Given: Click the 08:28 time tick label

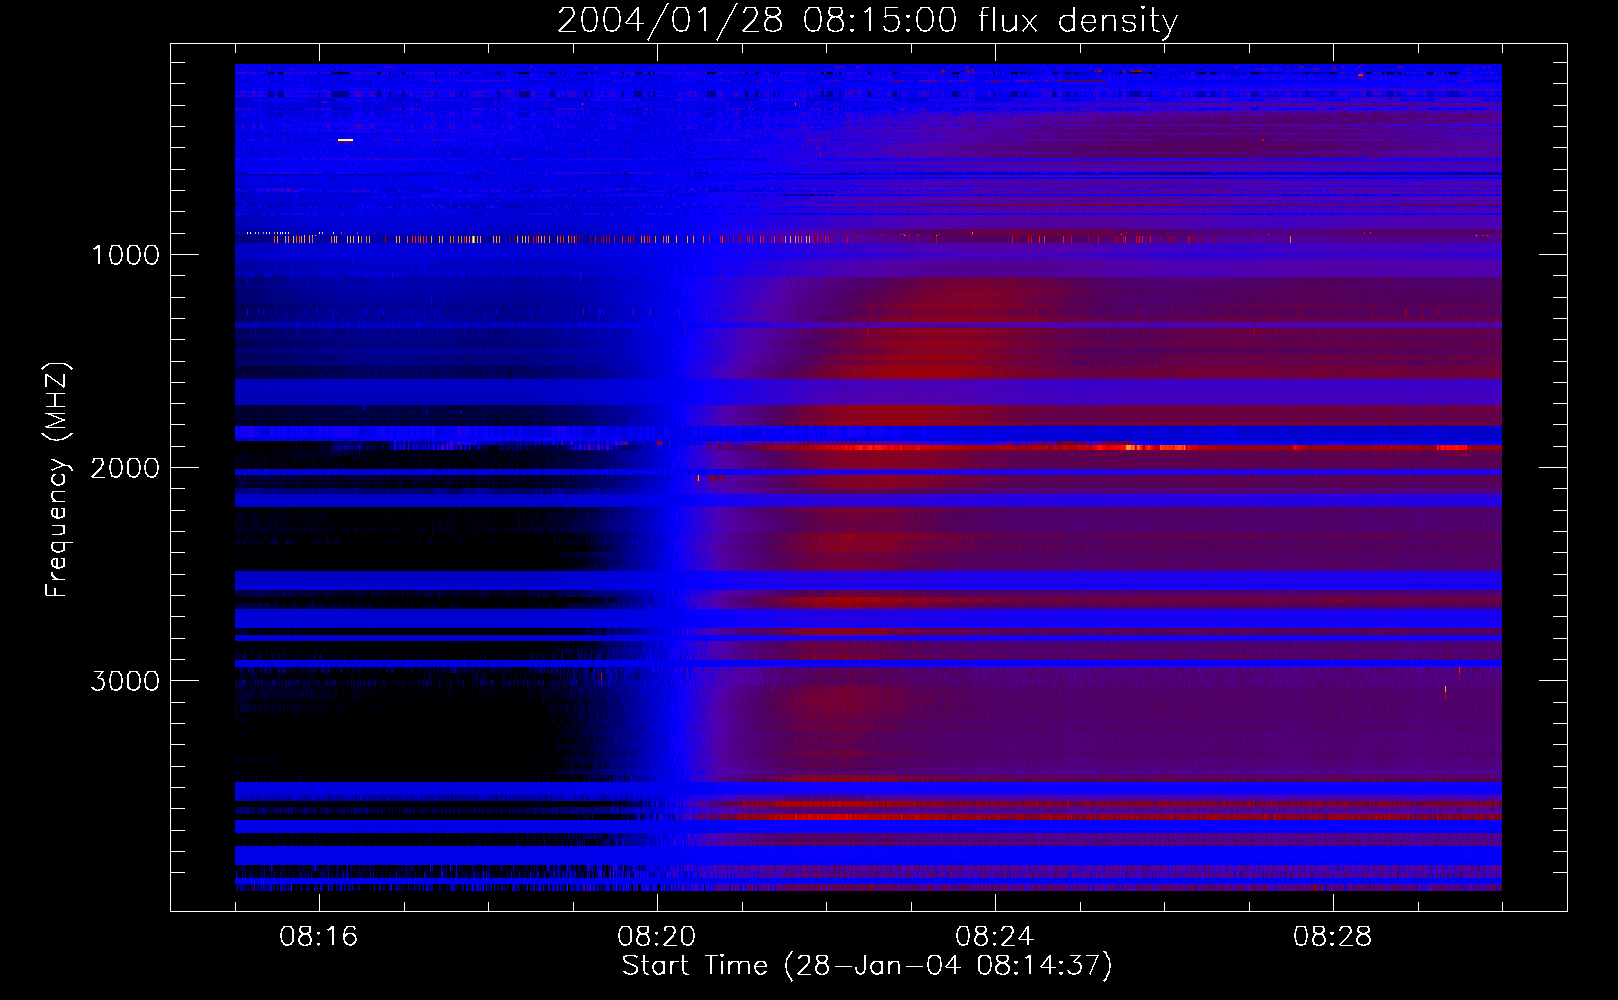Looking at the screenshot, I should pyautogui.click(x=1333, y=937).
